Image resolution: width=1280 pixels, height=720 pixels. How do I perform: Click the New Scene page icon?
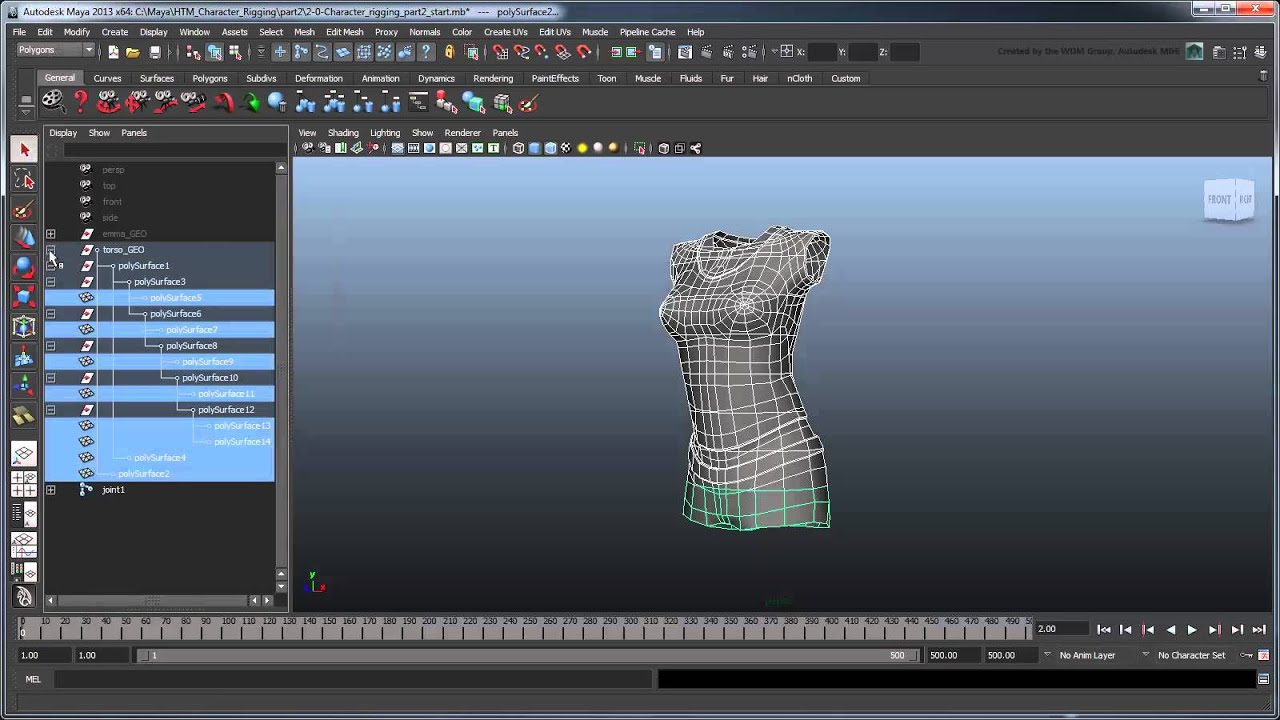113,52
